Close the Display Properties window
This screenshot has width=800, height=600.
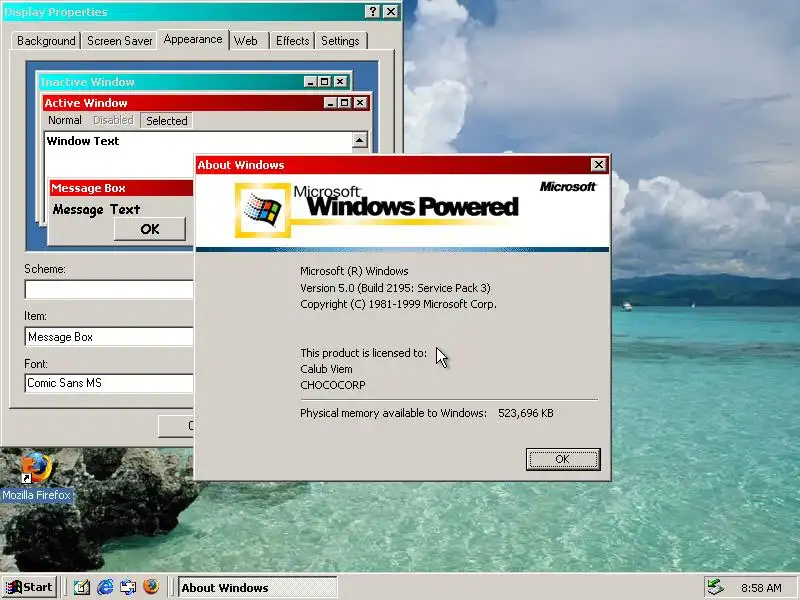click(x=390, y=11)
